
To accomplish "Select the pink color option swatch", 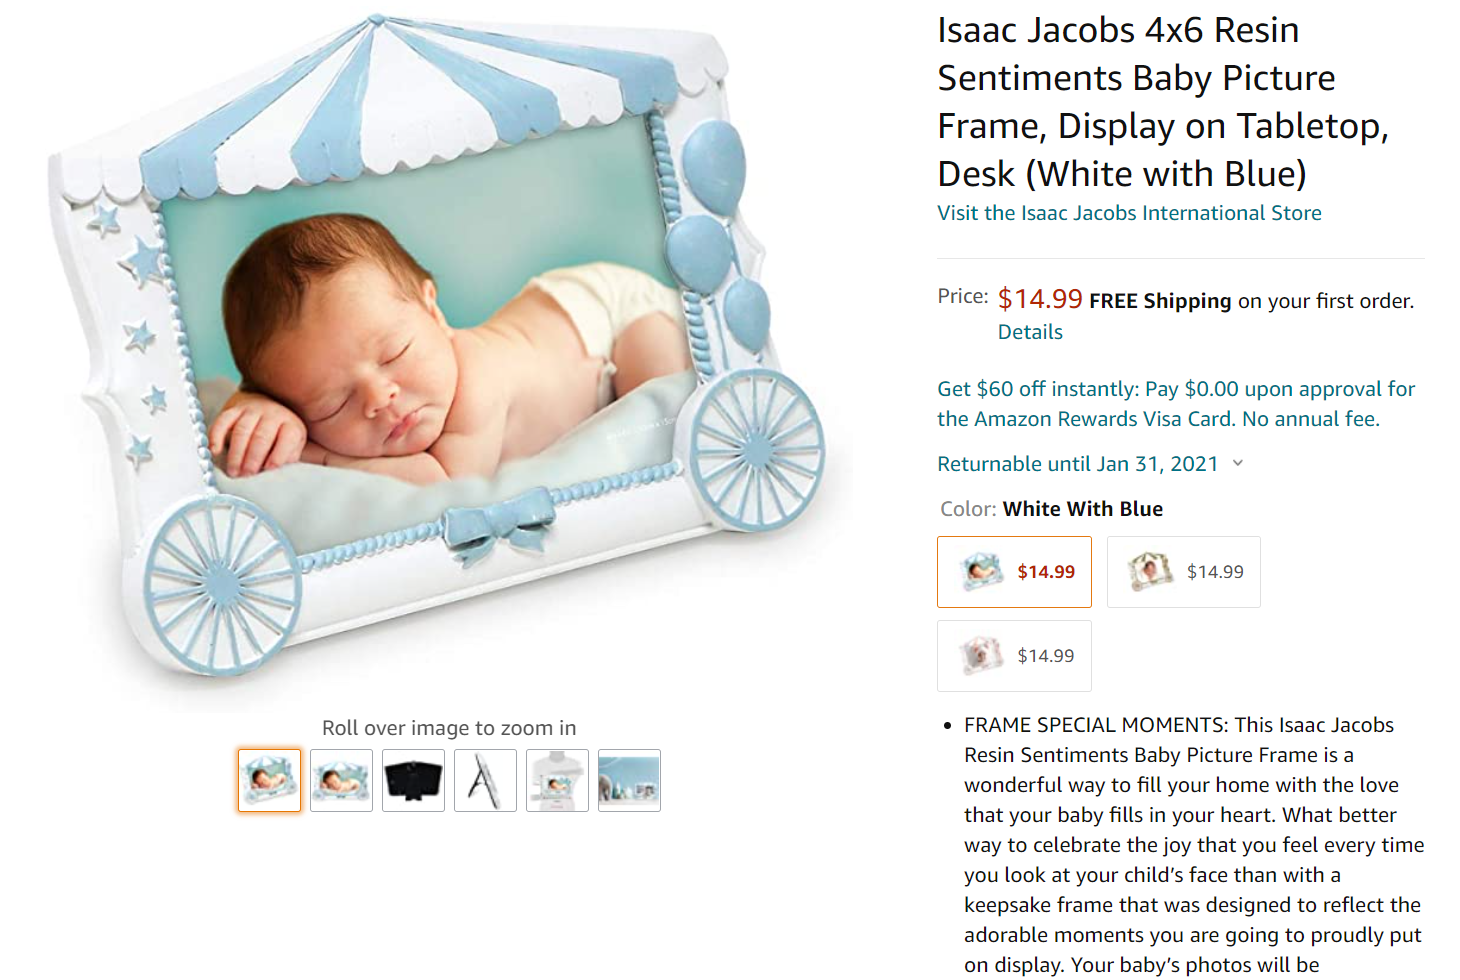I will (1014, 656).
